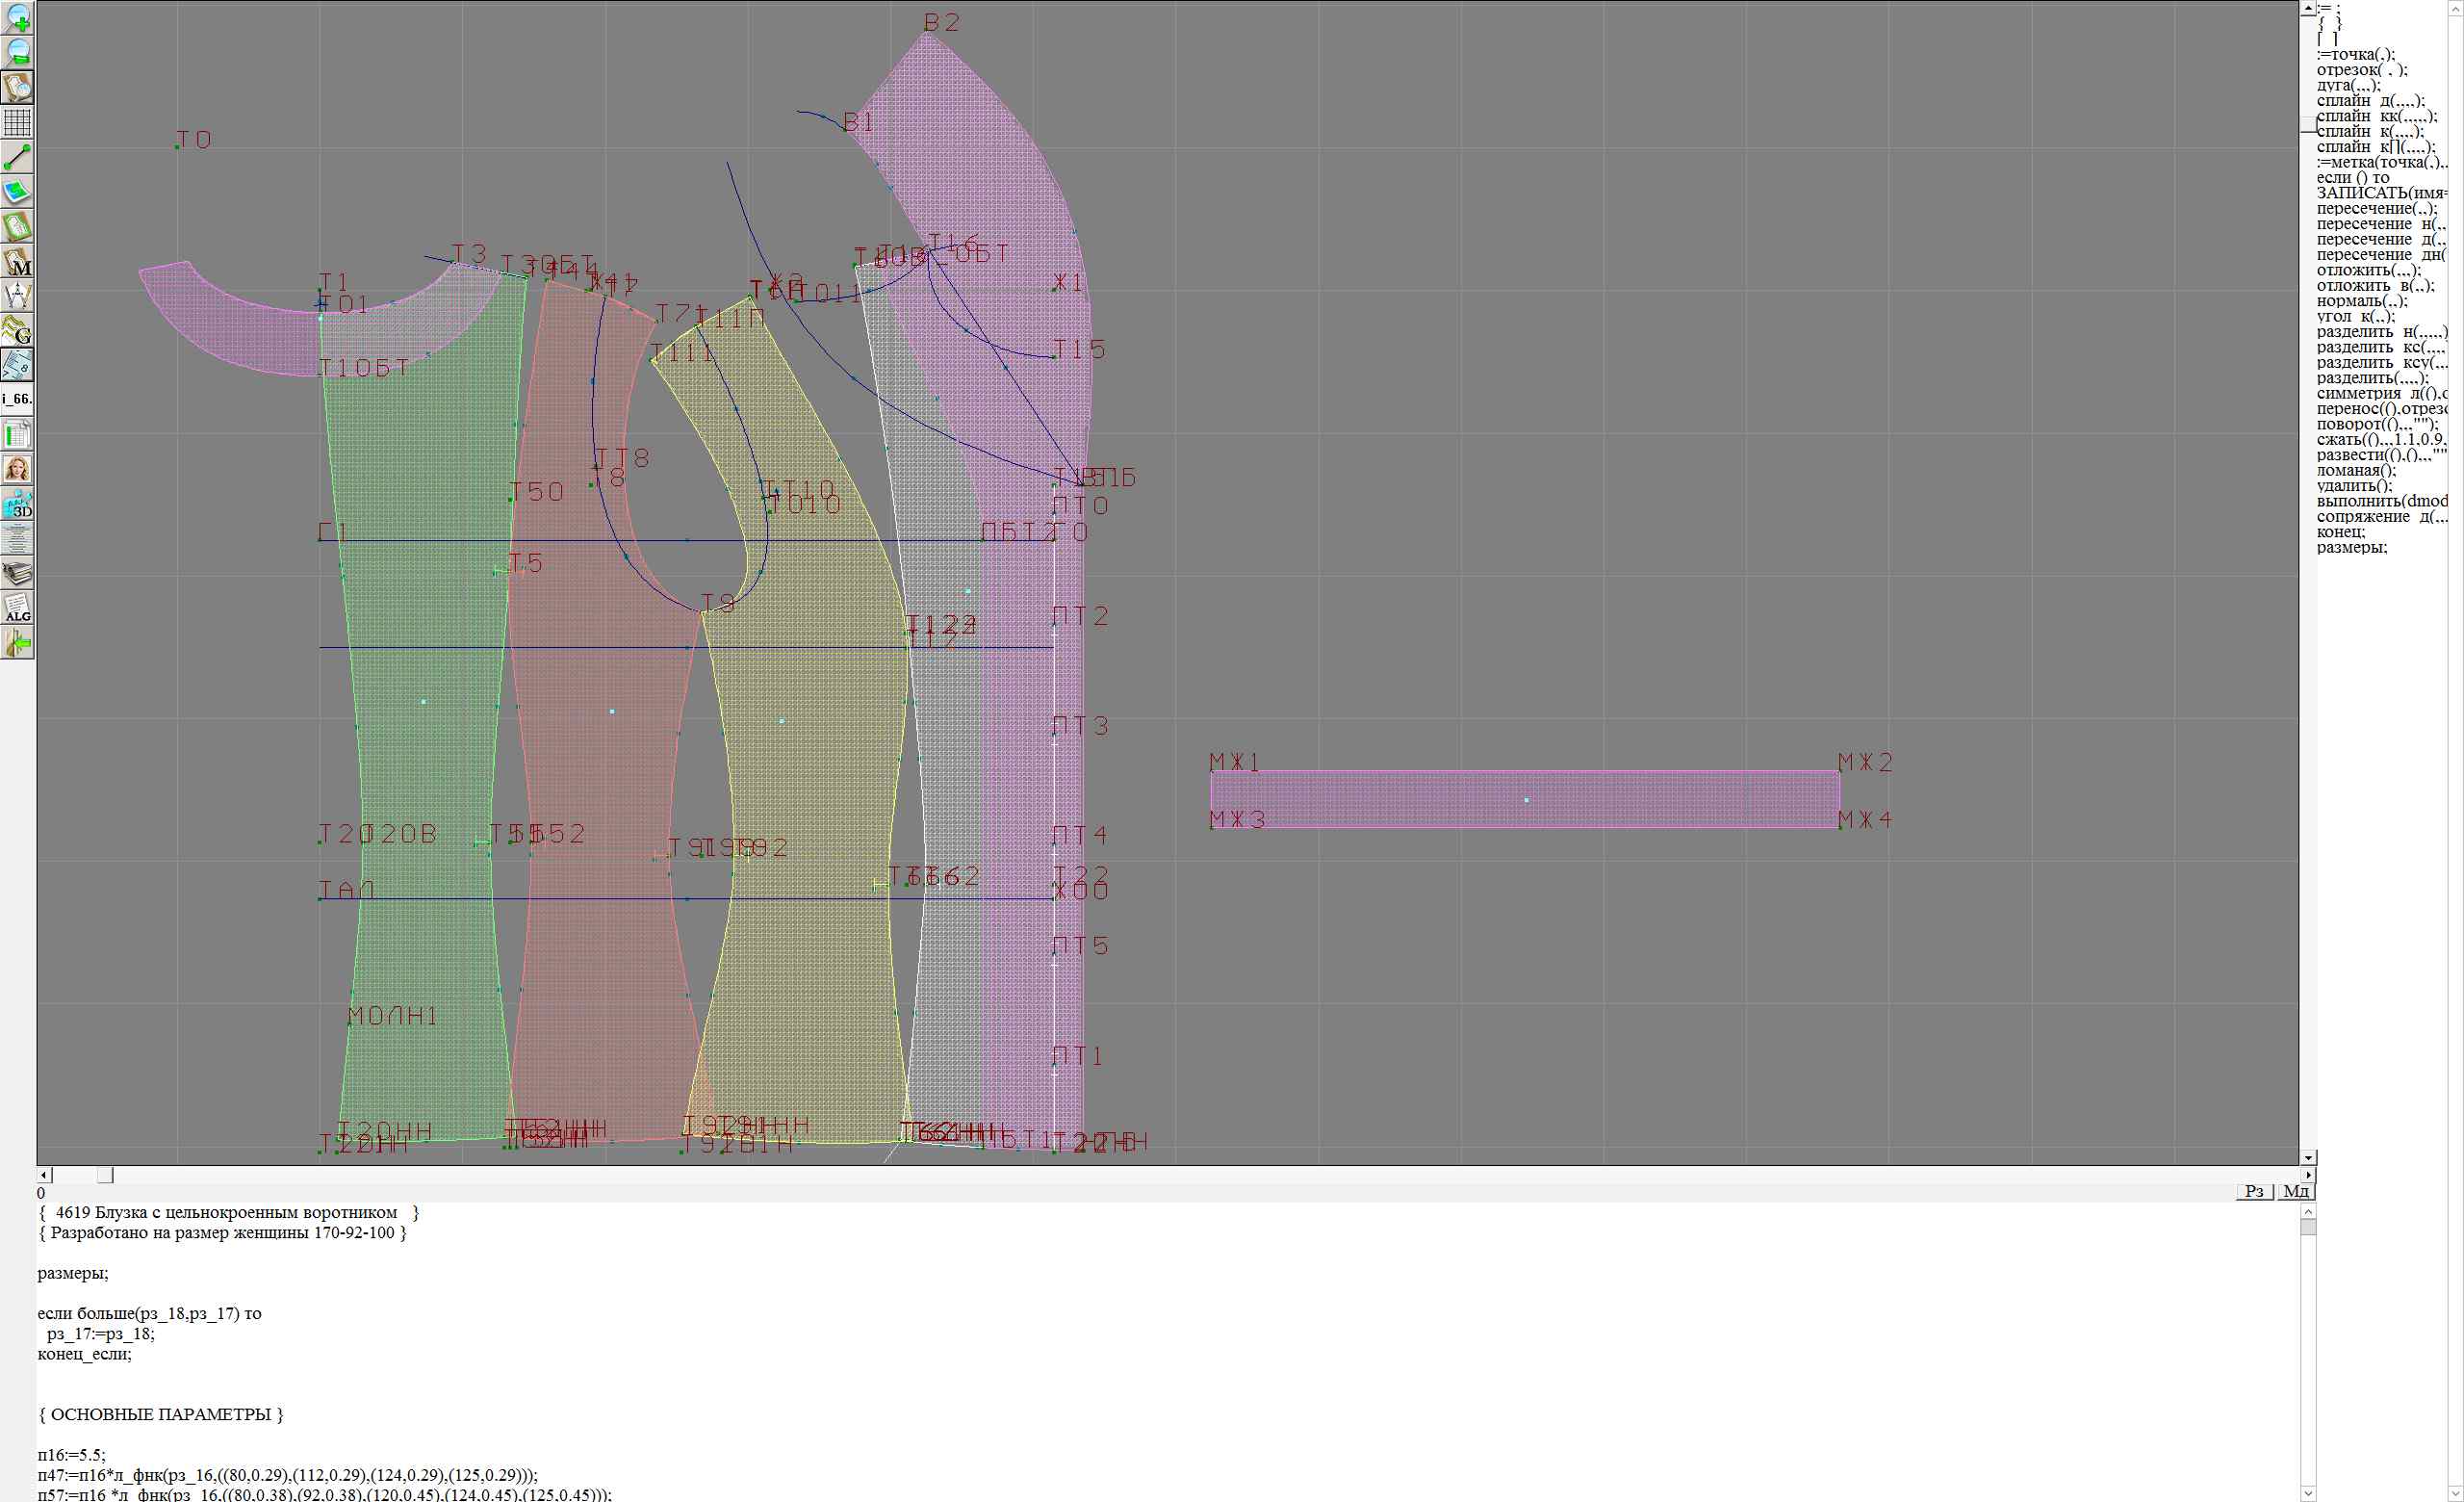Open the pattern with M icon

pyautogui.click(x=18, y=262)
